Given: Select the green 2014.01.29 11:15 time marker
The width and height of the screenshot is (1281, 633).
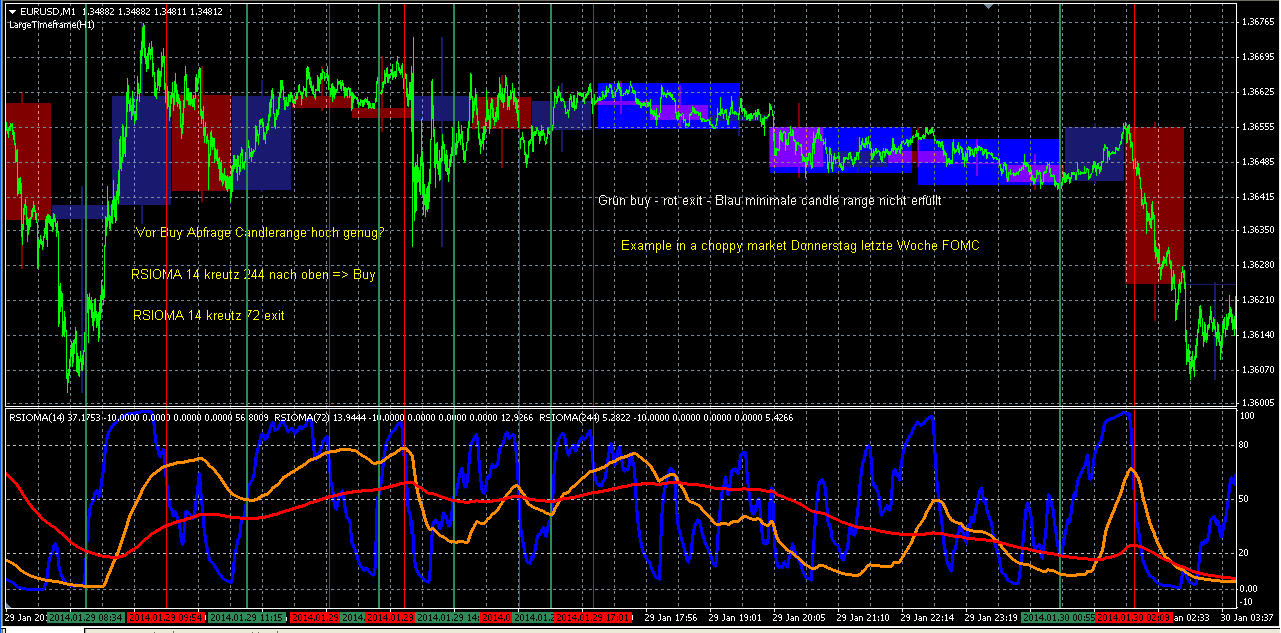Looking at the screenshot, I should (x=248, y=618).
